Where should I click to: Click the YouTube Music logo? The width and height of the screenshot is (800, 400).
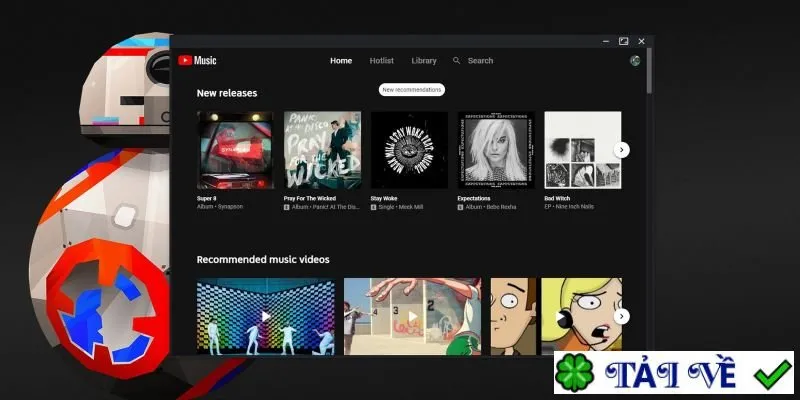[197, 61]
